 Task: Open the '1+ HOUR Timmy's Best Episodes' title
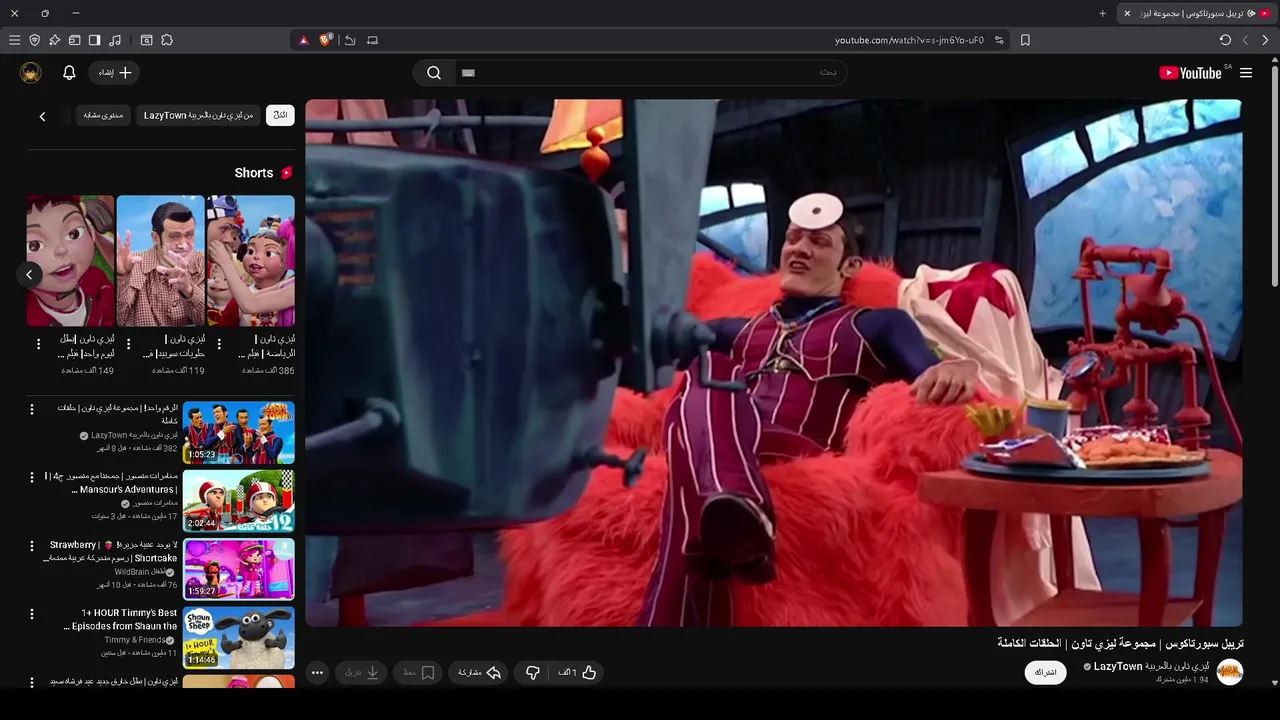click(121, 619)
